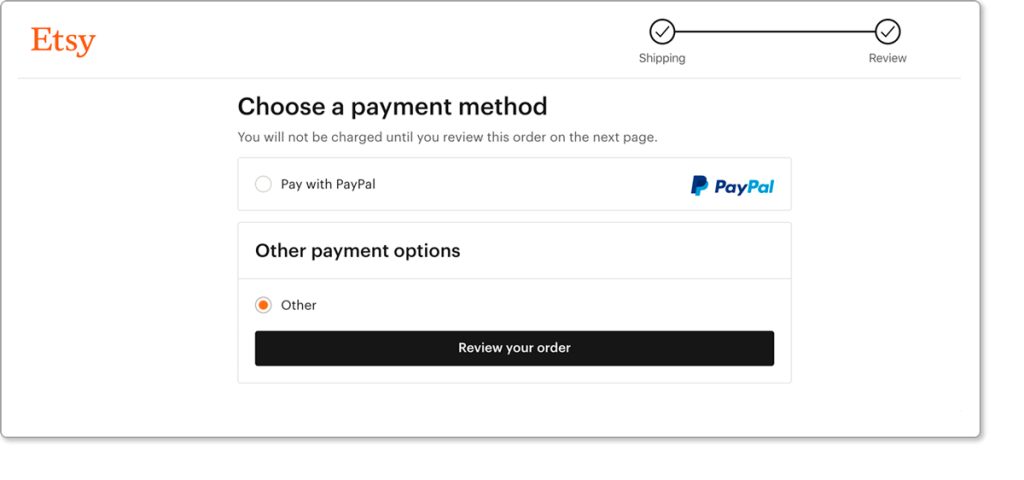Select the Other payment radio button
Screen dimensions: 1024x480
263,305
